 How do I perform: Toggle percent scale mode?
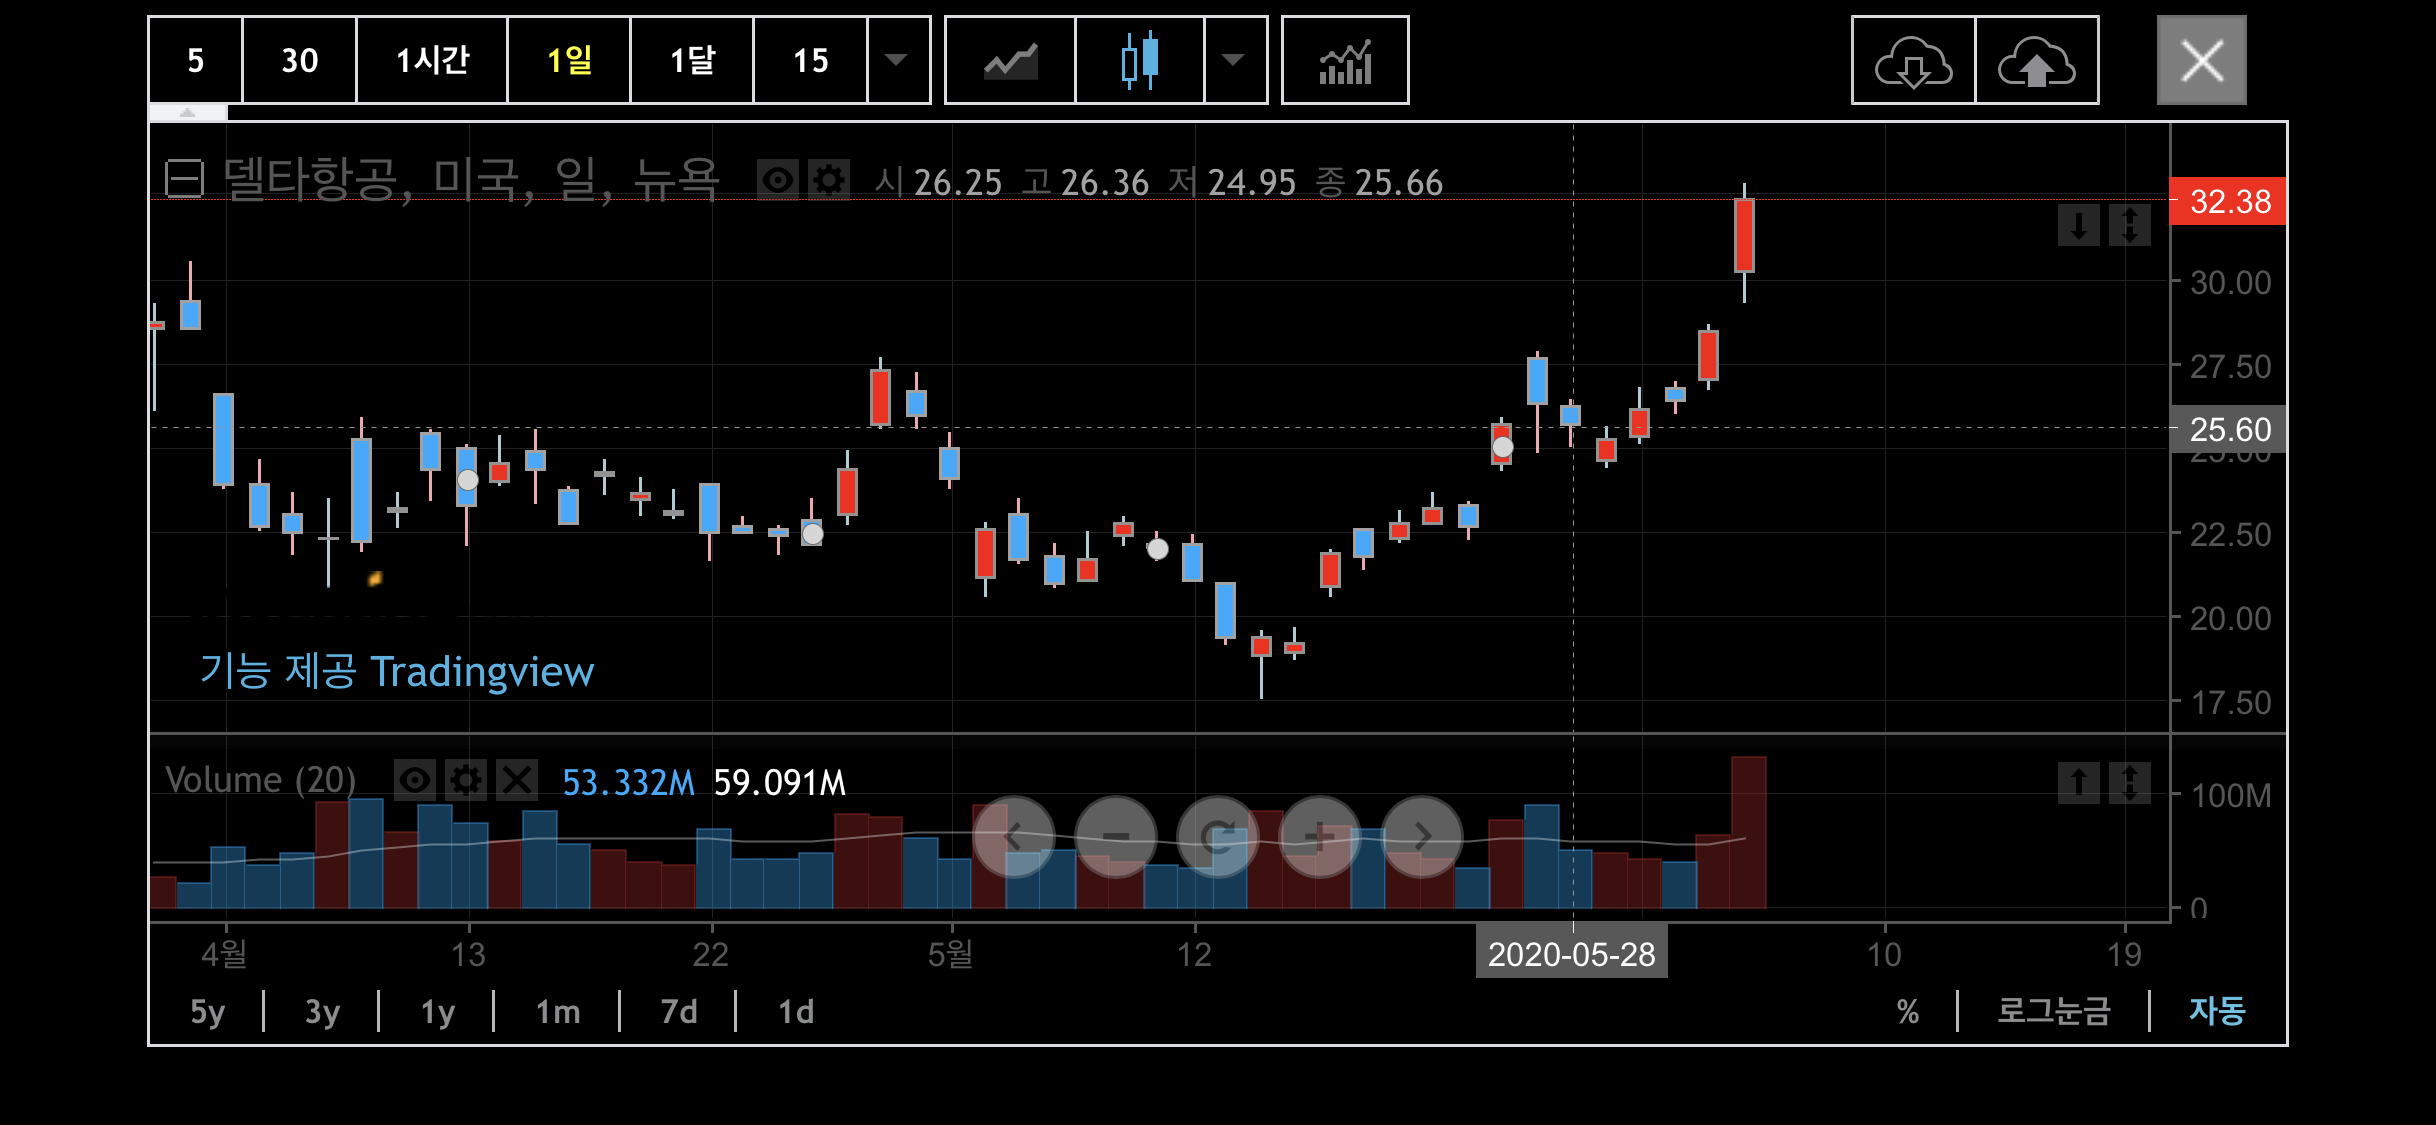1908,1011
